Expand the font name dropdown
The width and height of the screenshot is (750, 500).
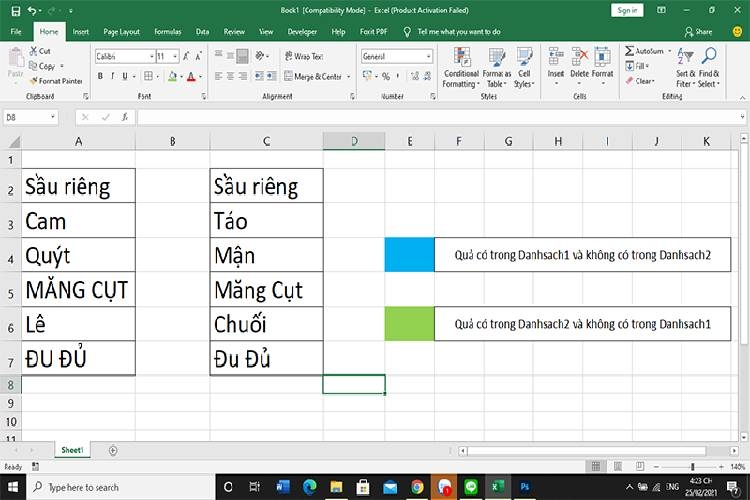[152, 56]
